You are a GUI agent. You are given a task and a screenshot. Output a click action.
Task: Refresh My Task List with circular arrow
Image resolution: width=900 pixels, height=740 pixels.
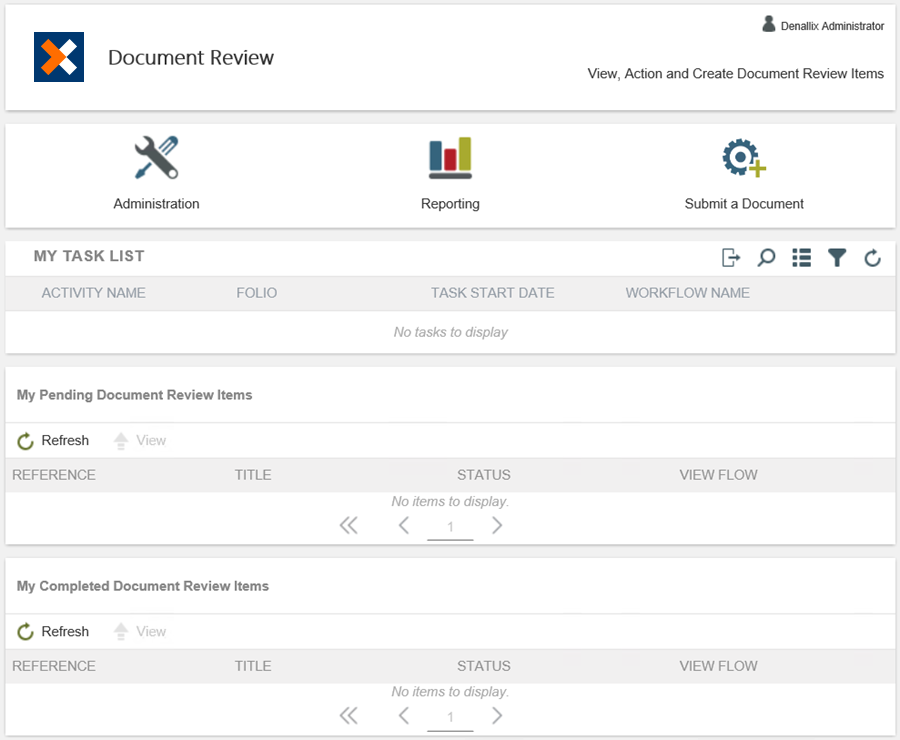click(872, 259)
